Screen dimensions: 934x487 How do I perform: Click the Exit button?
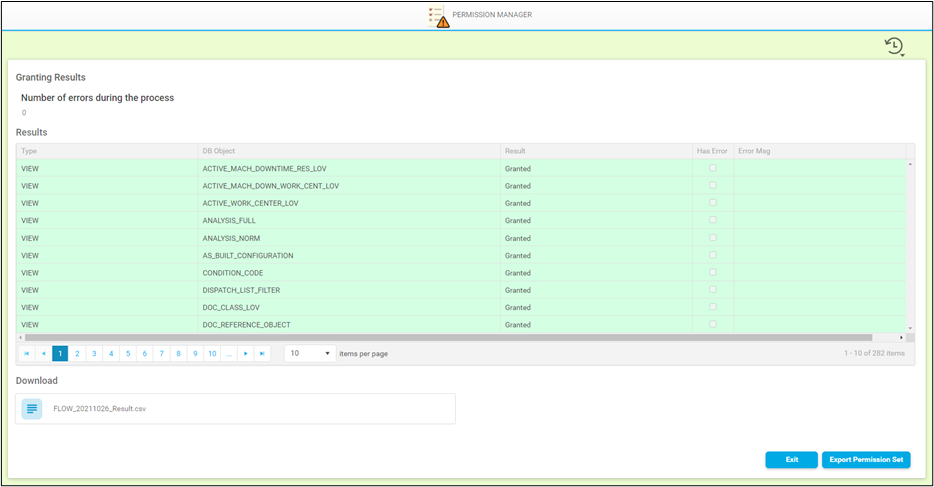pyautogui.click(x=791, y=460)
